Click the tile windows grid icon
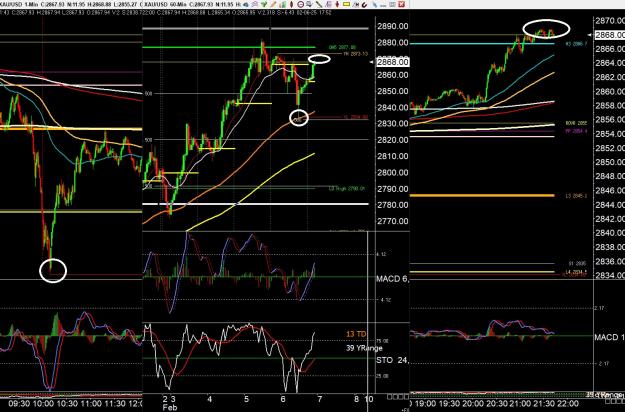625x412 pixels. click(x=393, y=4)
